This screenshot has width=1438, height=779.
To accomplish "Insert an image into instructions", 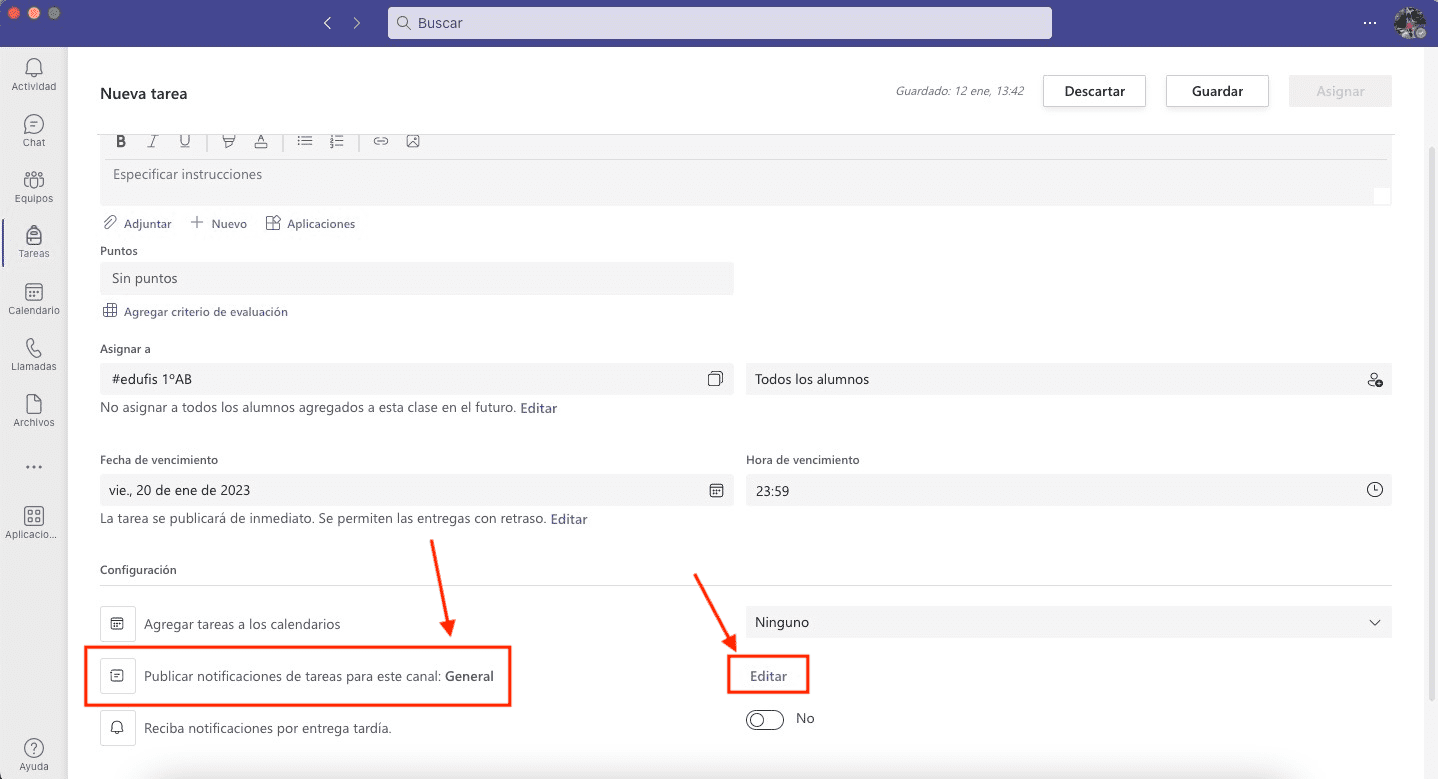I will [413, 141].
